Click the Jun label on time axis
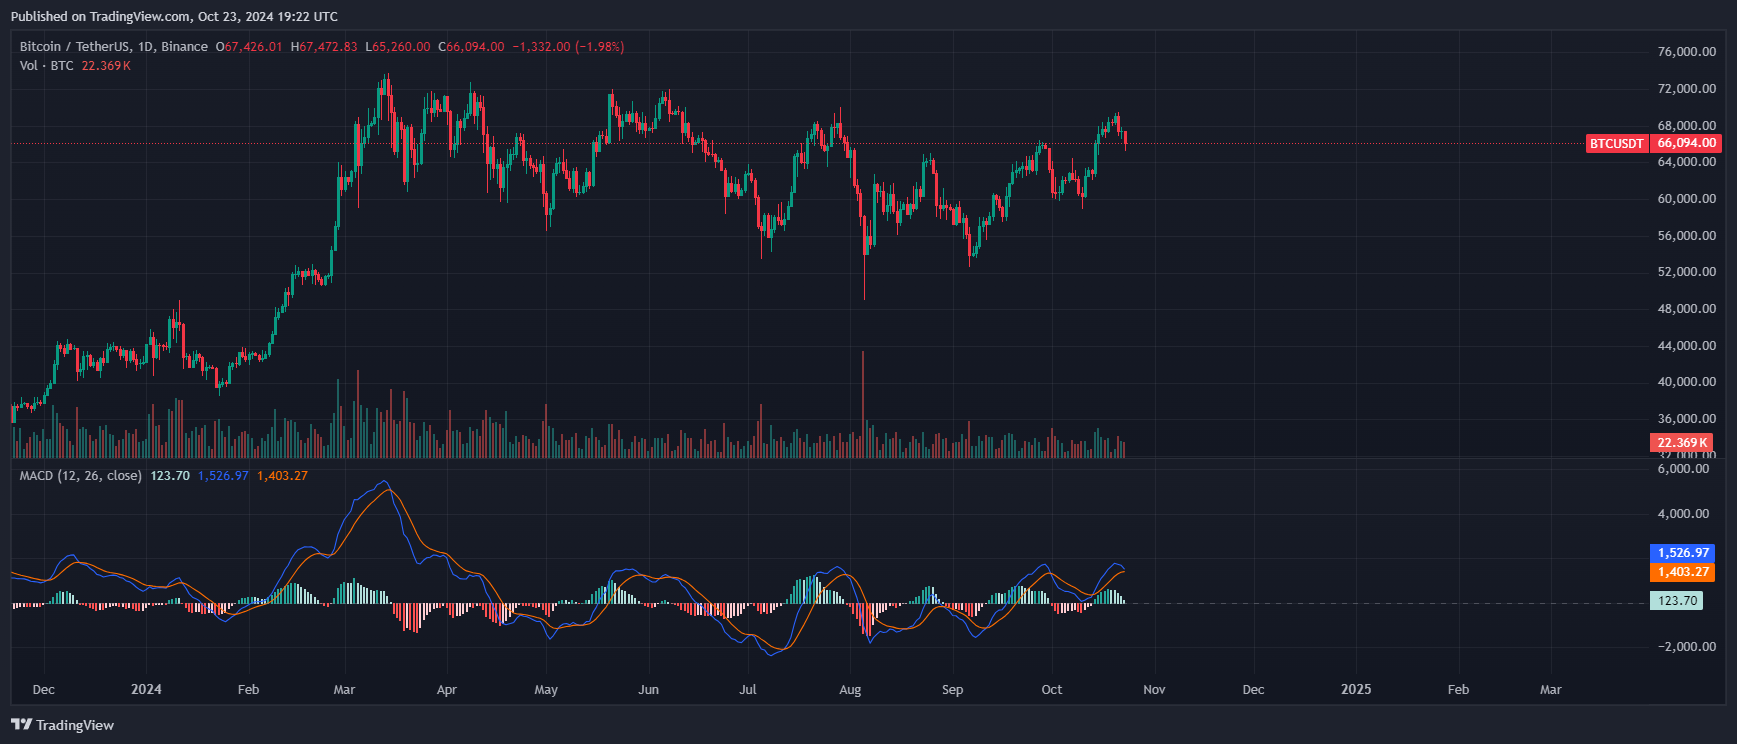This screenshot has width=1737, height=744. click(649, 690)
